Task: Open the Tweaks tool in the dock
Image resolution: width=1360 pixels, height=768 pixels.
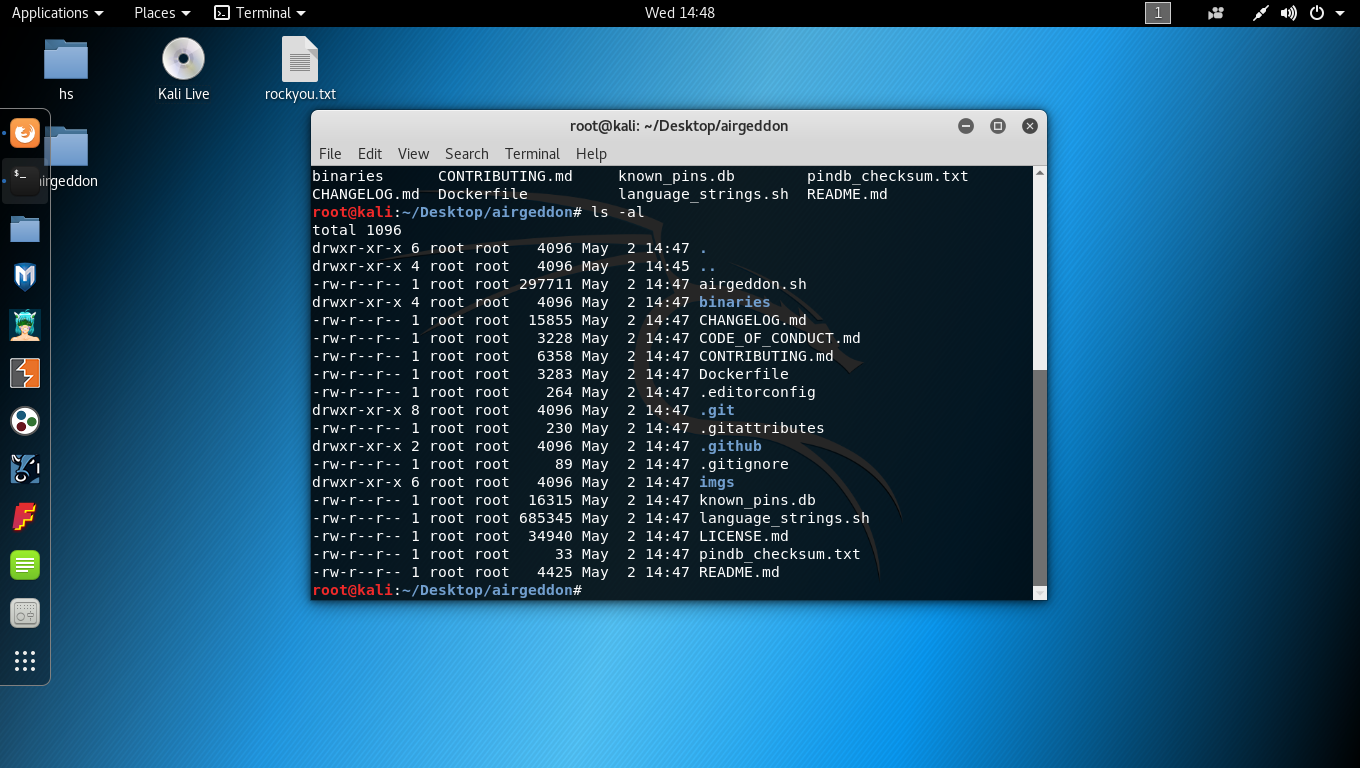Action: pyautogui.click(x=25, y=613)
